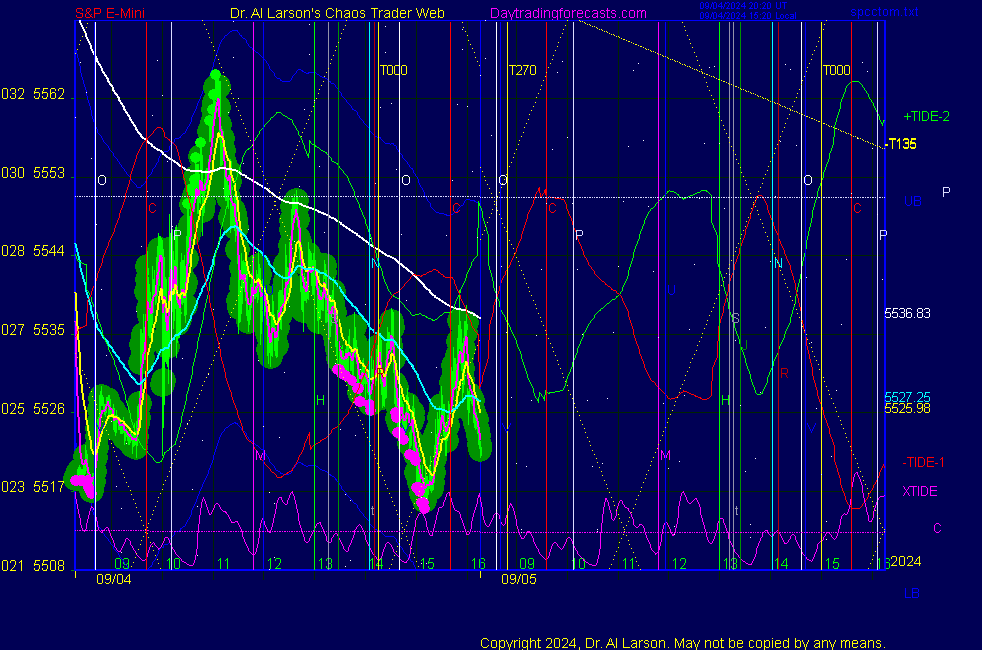Screen dimensions: 982x650
Task: Click the 15:20 Local timestamp
Action: pos(748,16)
